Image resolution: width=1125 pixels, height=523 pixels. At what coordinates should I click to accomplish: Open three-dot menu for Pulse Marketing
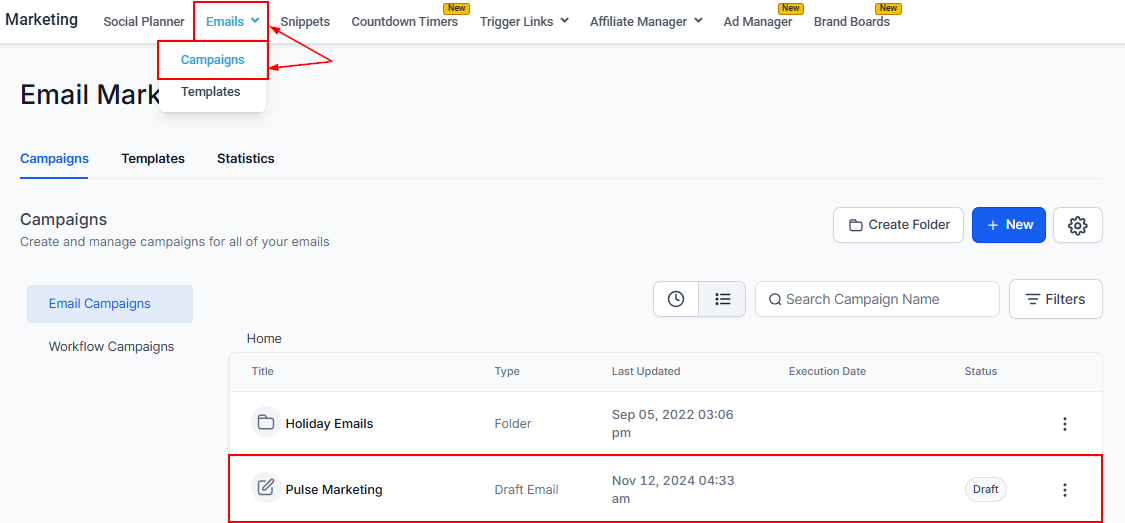(1064, 490)
